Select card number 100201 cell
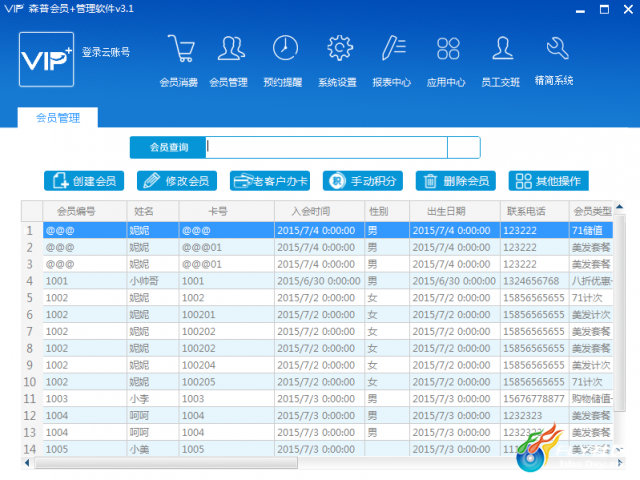This screenshot has height=480, width=640. click(x=227, y=315)
